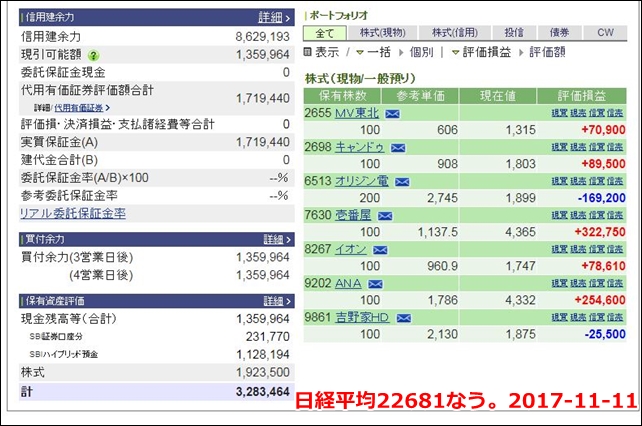Open the CW tab
This screenshot has height=426, width=642.
coord(605,33)
